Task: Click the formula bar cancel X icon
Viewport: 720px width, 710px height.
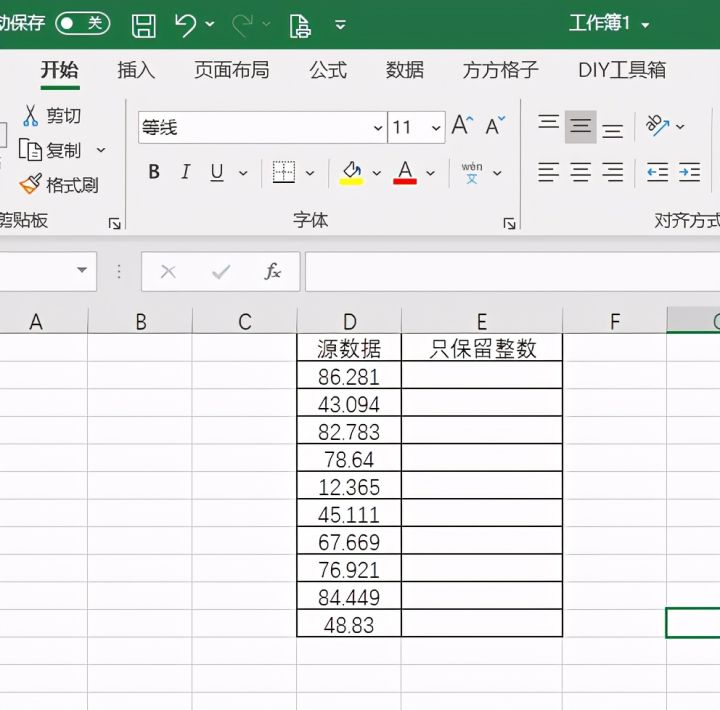Action: coord(168,272)
